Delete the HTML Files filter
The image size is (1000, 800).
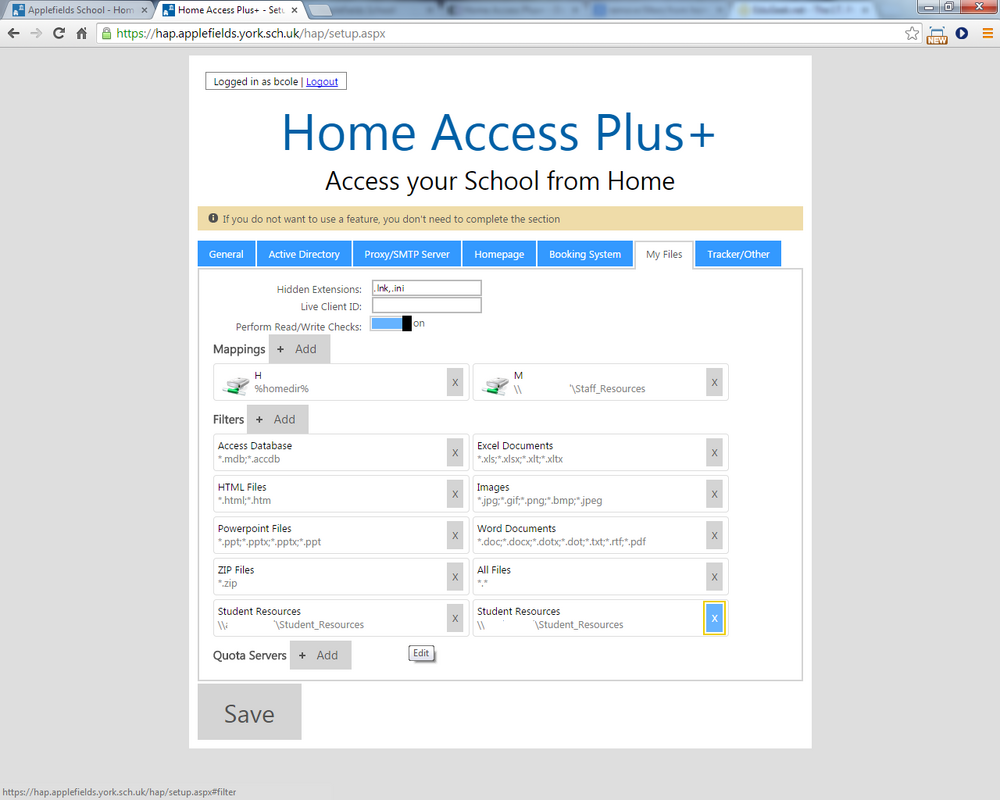(455, 494)
